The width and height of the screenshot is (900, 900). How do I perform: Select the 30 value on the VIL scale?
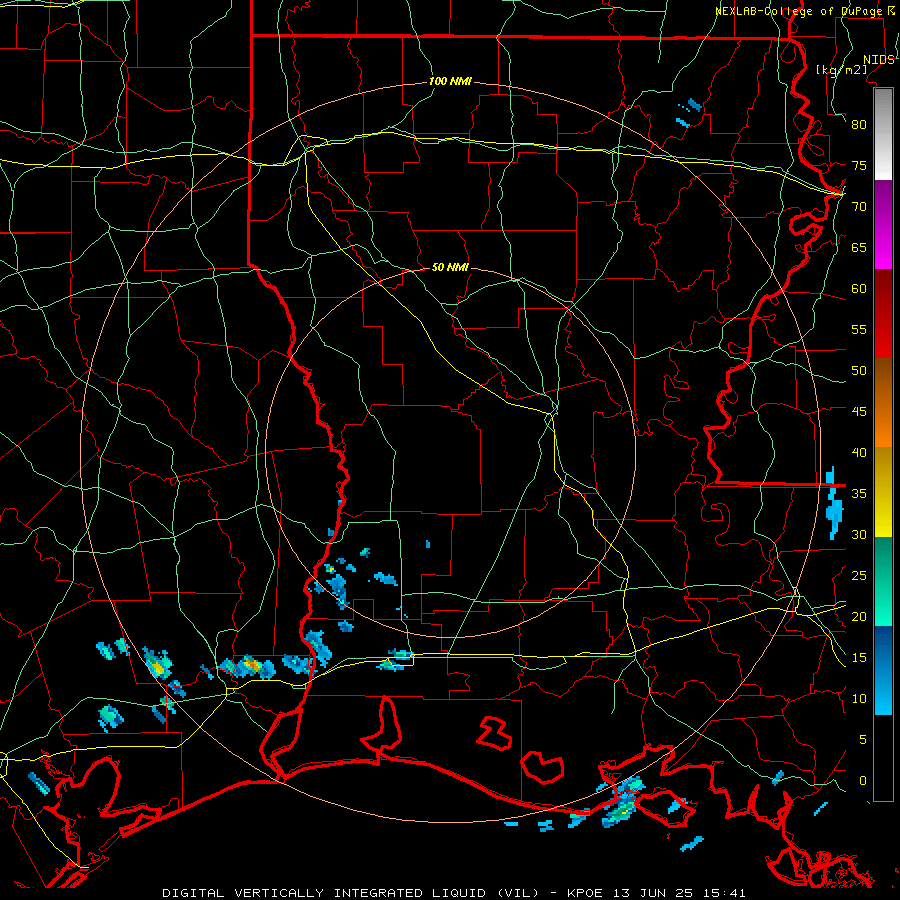click(859, 535)
